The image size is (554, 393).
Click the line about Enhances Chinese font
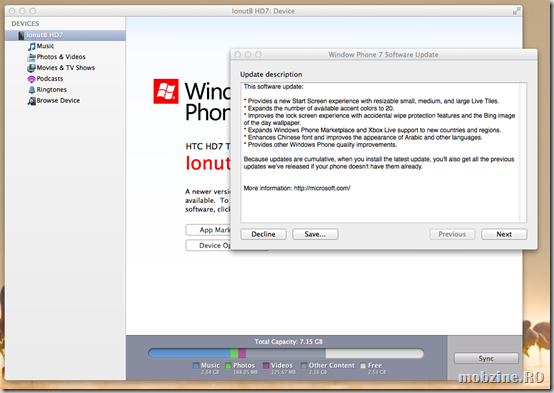pos(363,137)
